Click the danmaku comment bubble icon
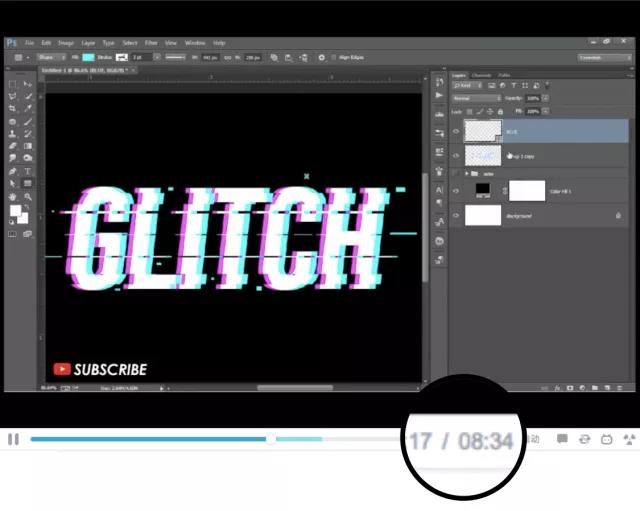Image resolution: width=640 pixels, height=511 pixels. tap(562, 439)
